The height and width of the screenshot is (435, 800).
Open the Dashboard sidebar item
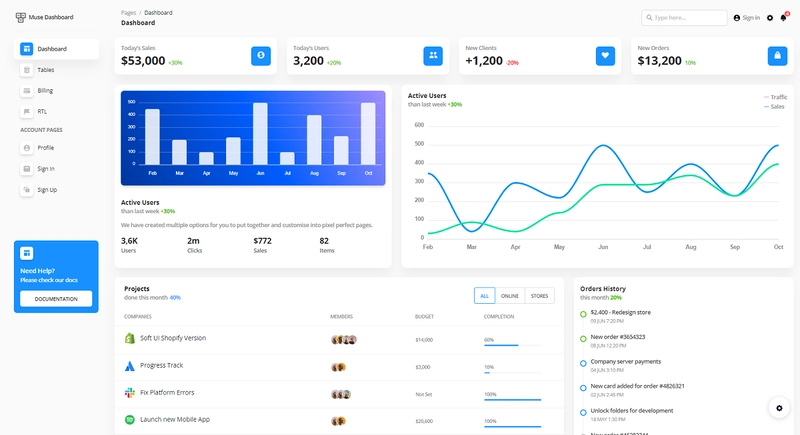point(56,49)
